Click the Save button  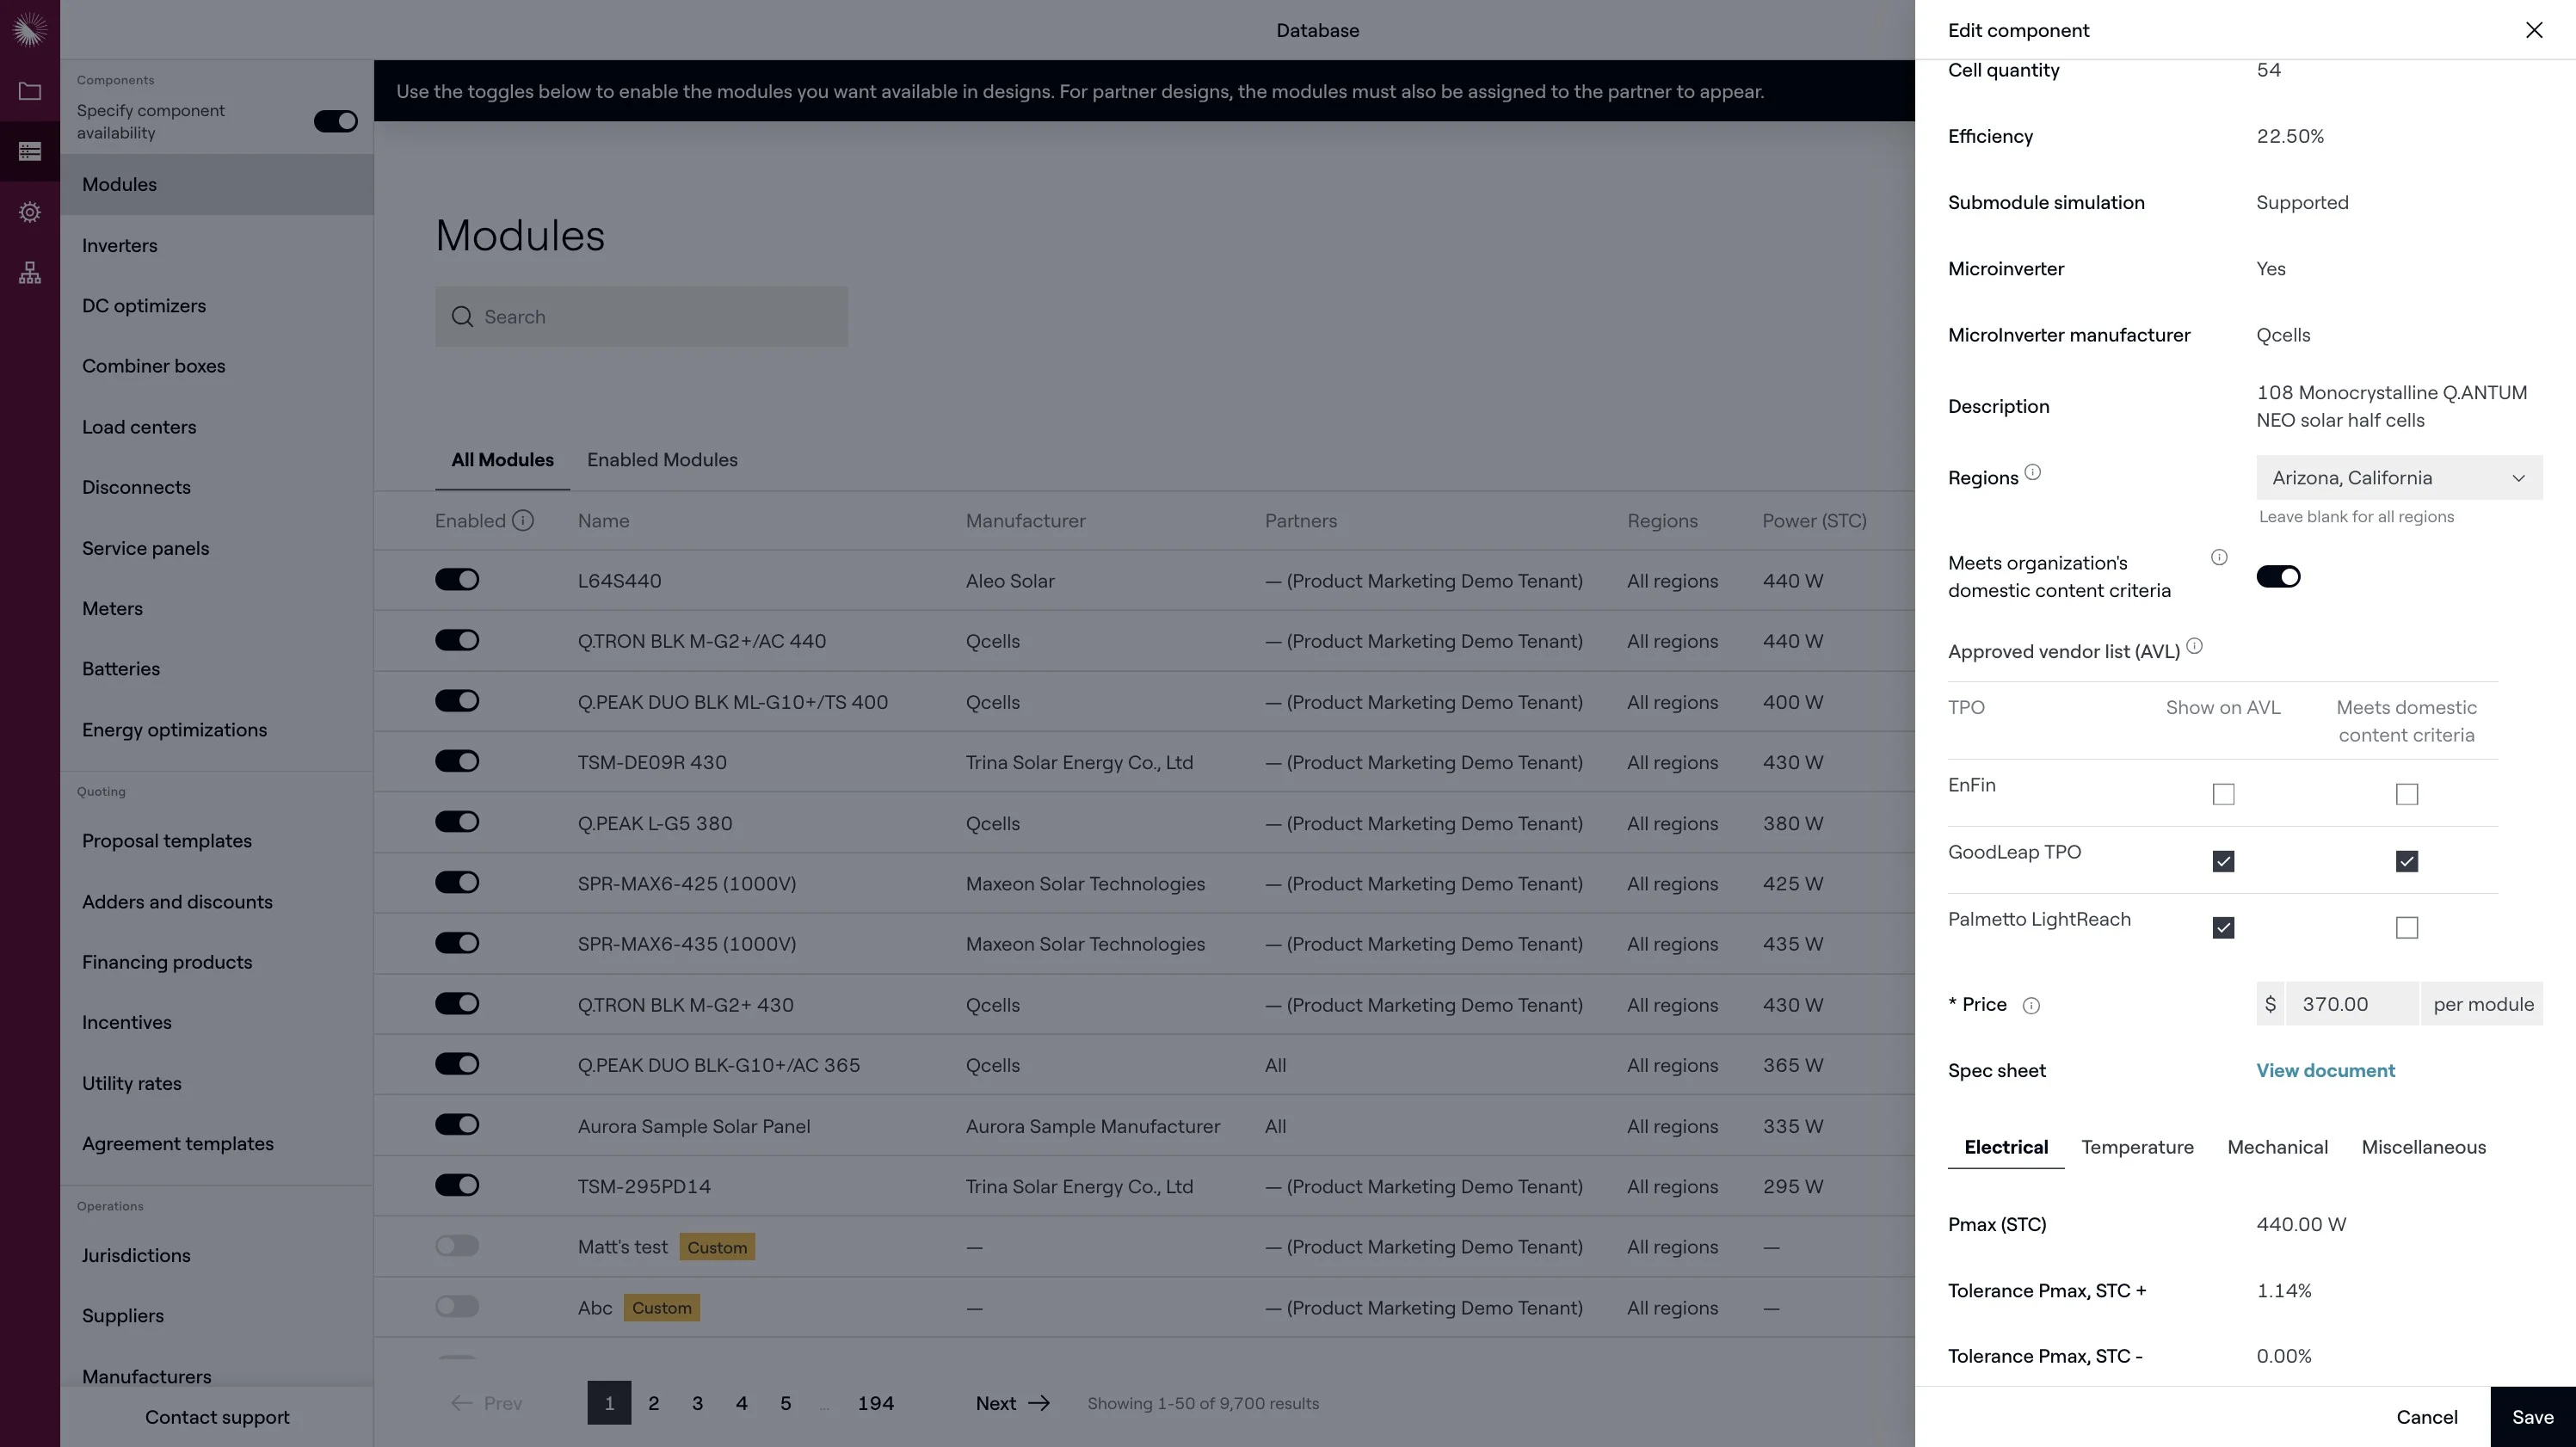point(2532,1417)
